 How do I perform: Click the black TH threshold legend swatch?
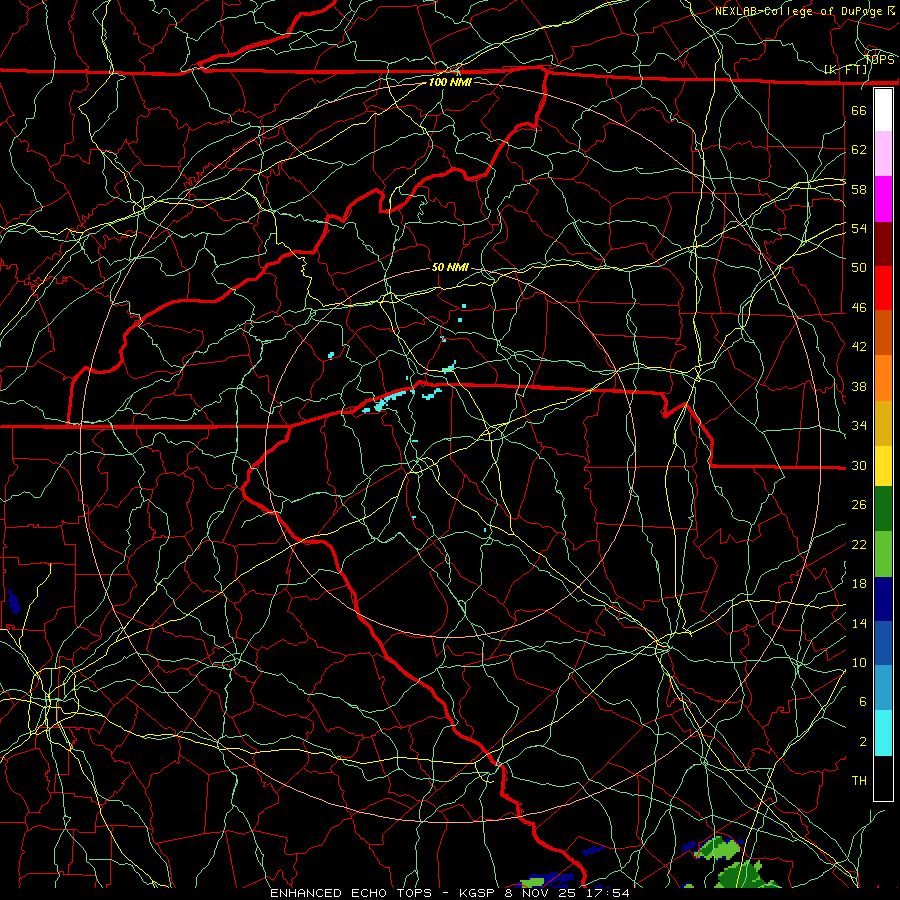[x=883, y=778]
